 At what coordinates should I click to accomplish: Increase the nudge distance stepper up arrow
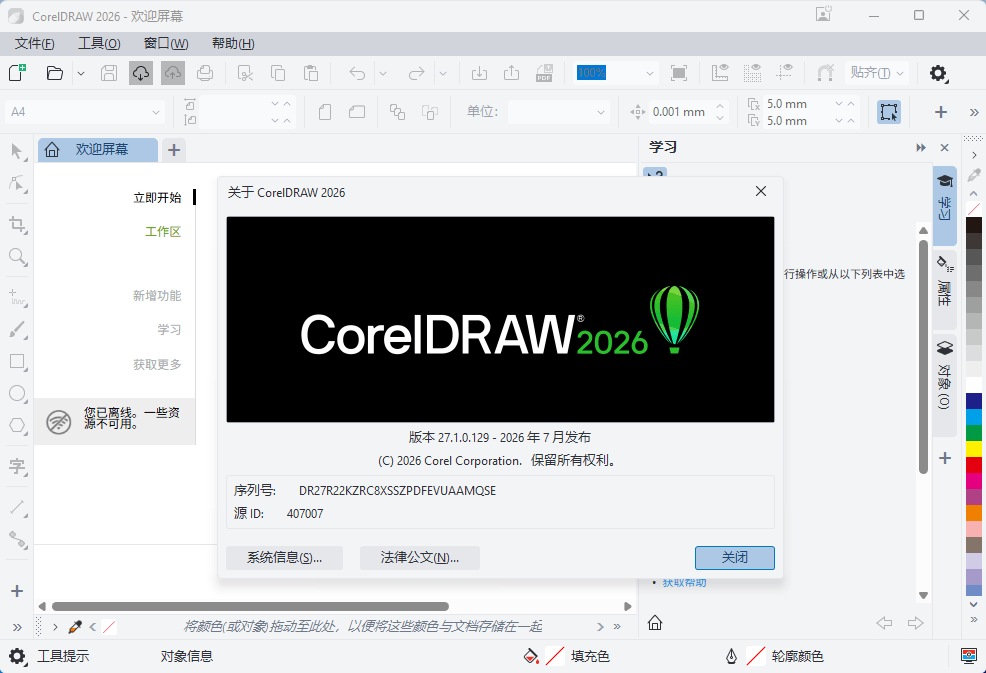tap(721, 106)
